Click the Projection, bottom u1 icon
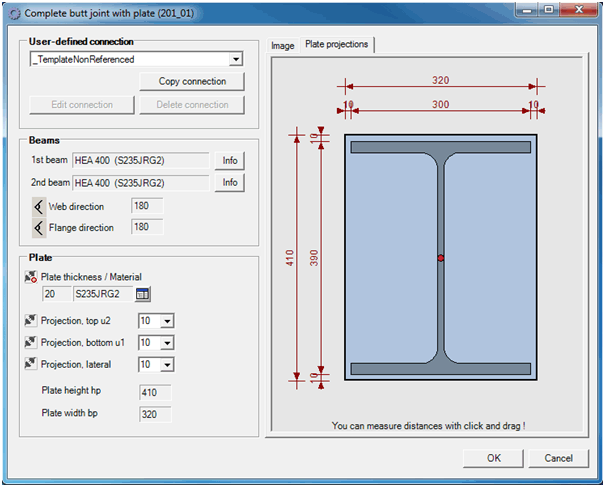 point(30,343)
